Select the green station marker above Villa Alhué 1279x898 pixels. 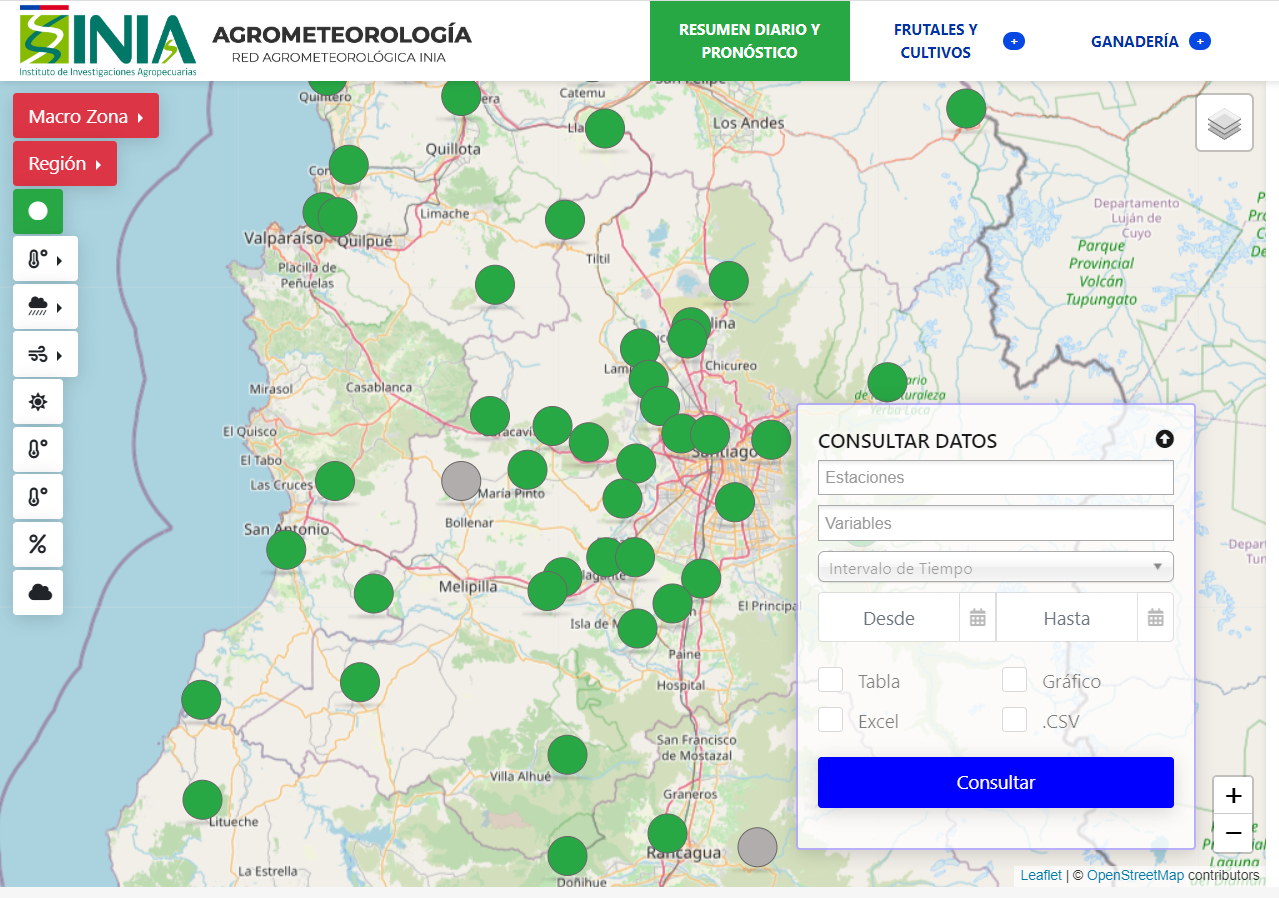tap(567, 755)
